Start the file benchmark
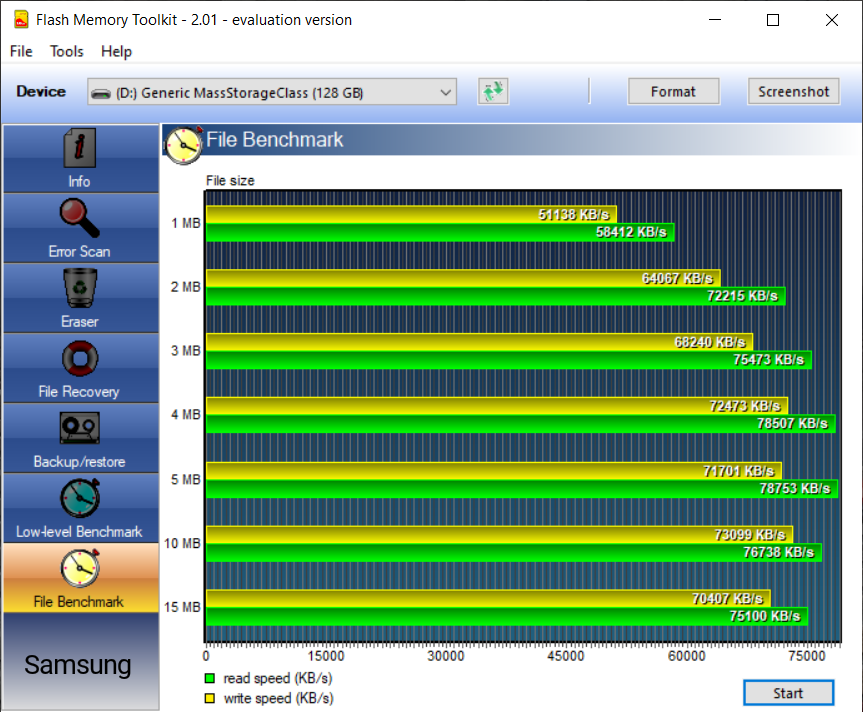 click(x=788, y=693)
